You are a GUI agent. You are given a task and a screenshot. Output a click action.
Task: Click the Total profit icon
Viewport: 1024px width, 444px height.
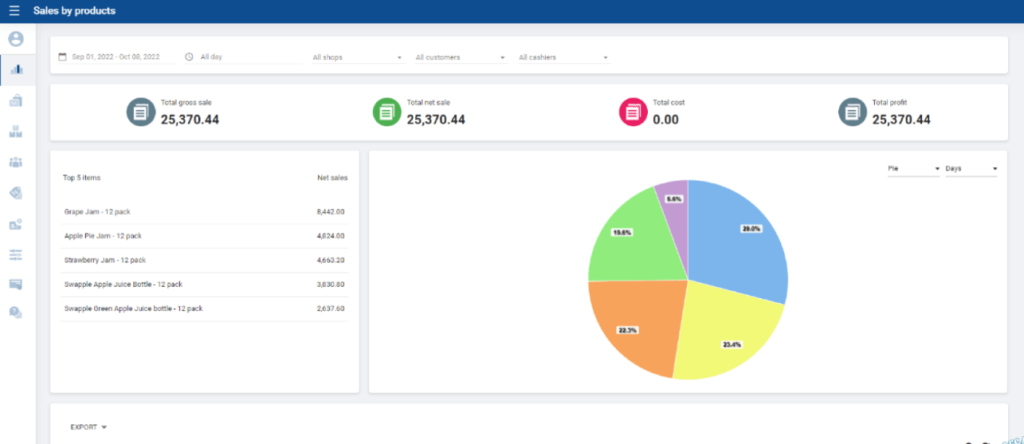click(x=852, y=113)
